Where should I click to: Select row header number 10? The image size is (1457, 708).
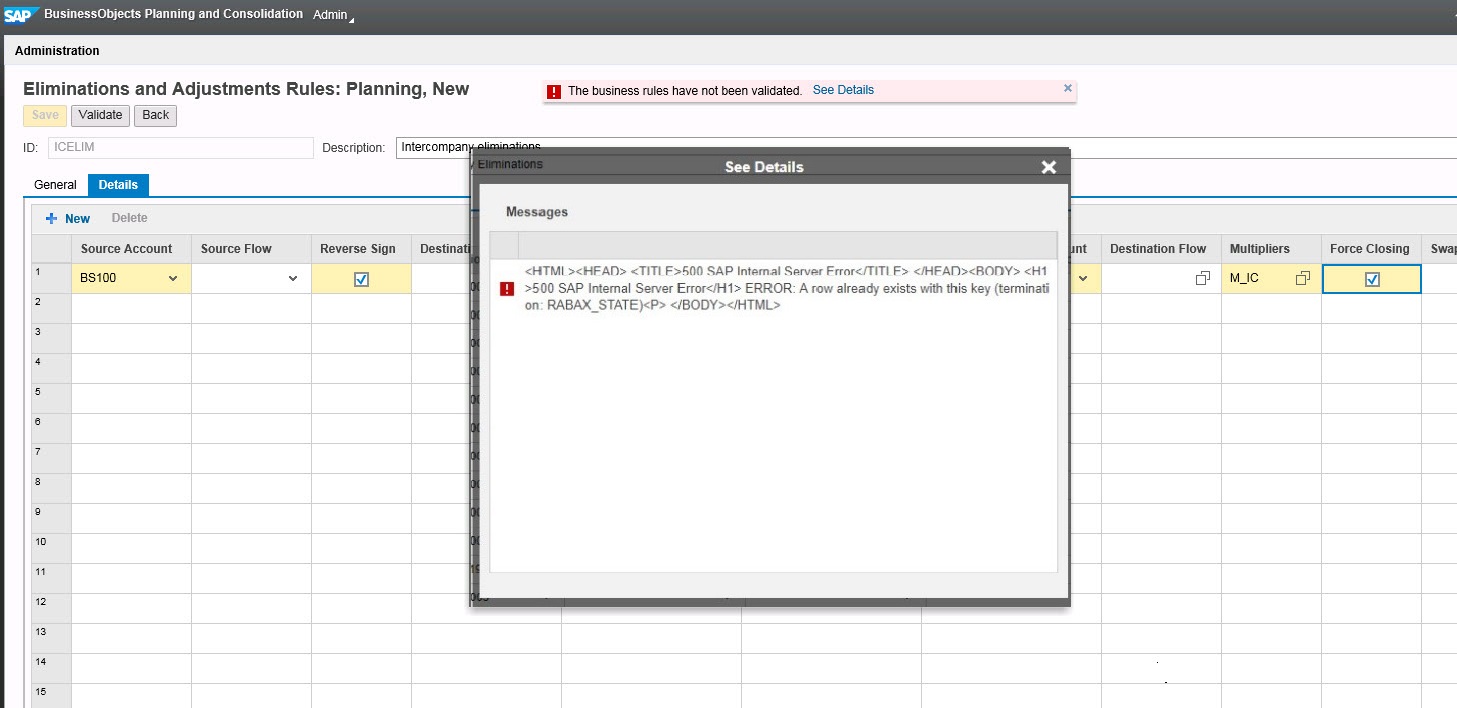pos(51,549)
